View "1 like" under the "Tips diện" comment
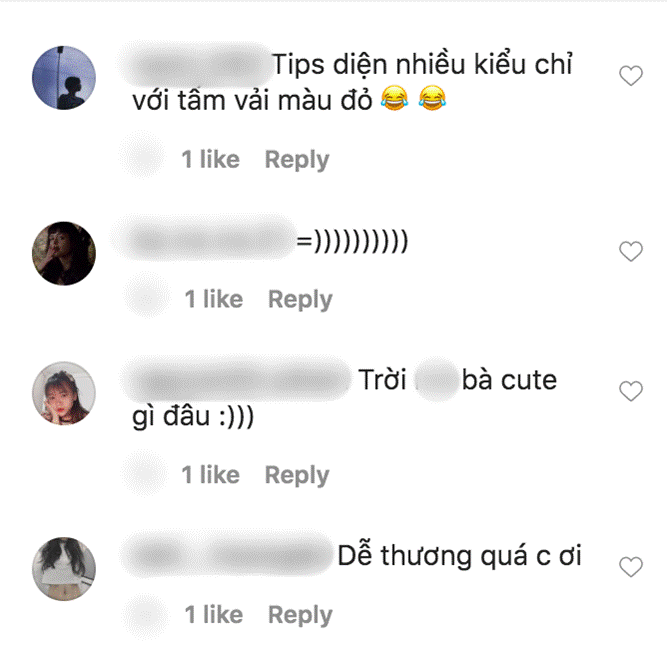The width and height of the screenshot is (667, 649). [211, 159]
